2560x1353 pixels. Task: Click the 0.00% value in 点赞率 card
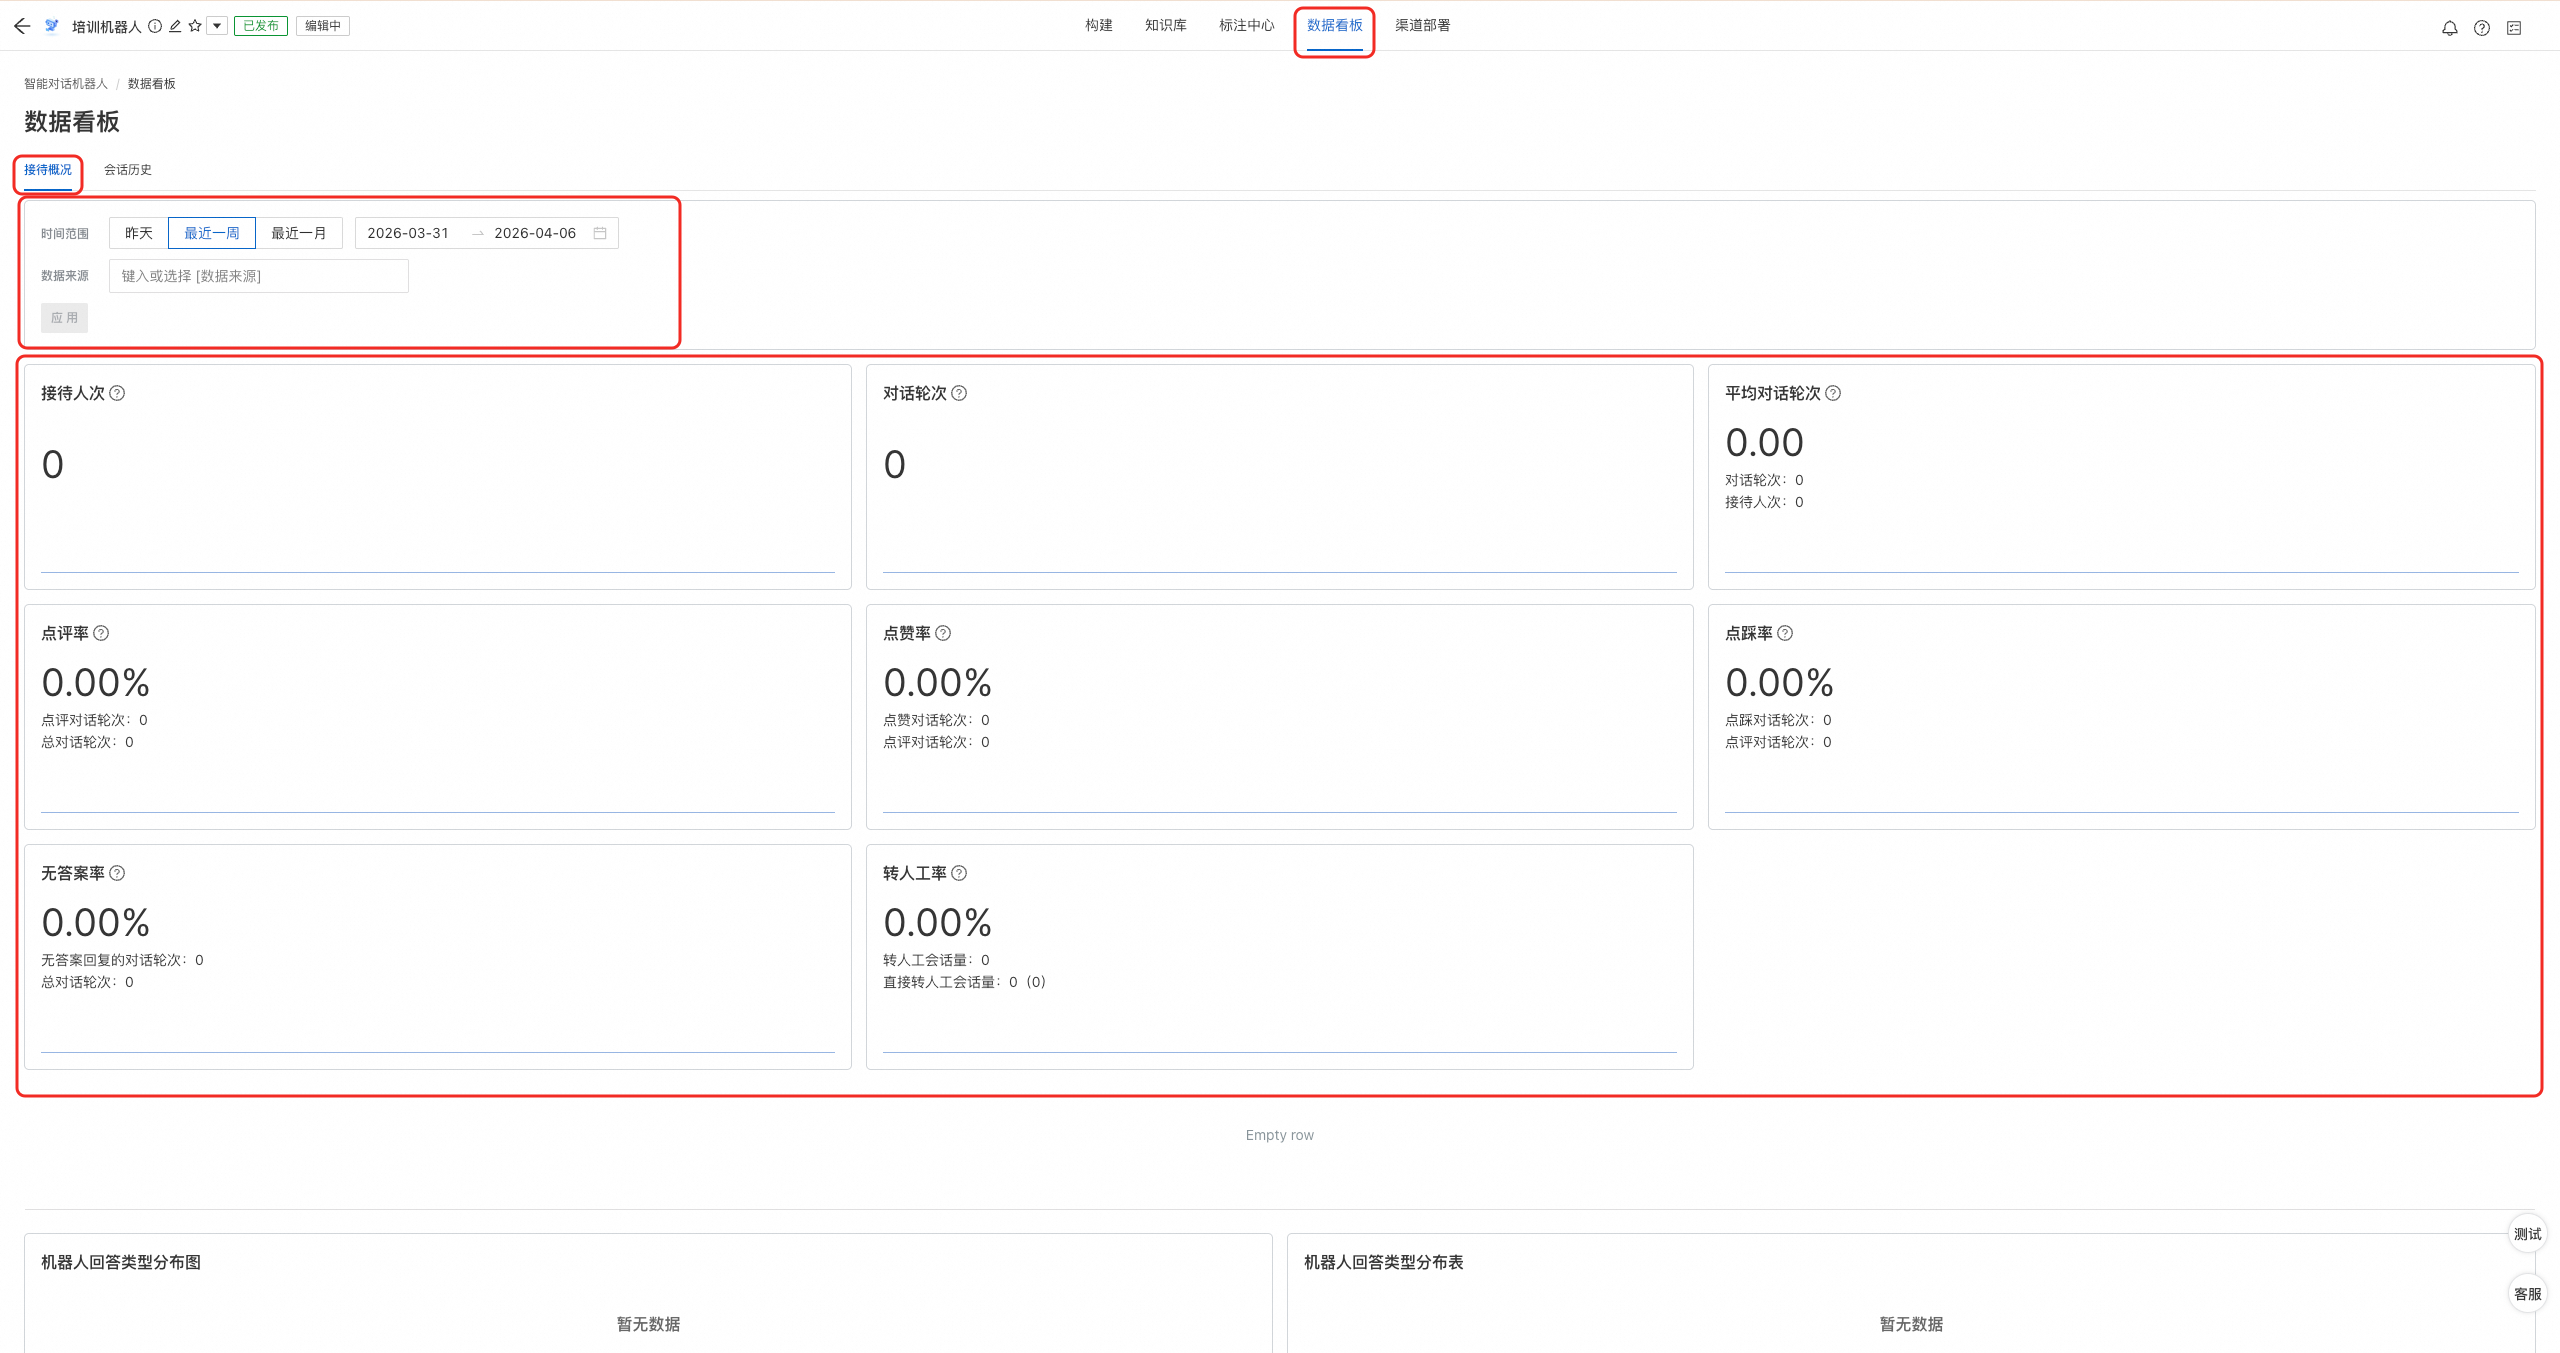[x=938, y=683]
